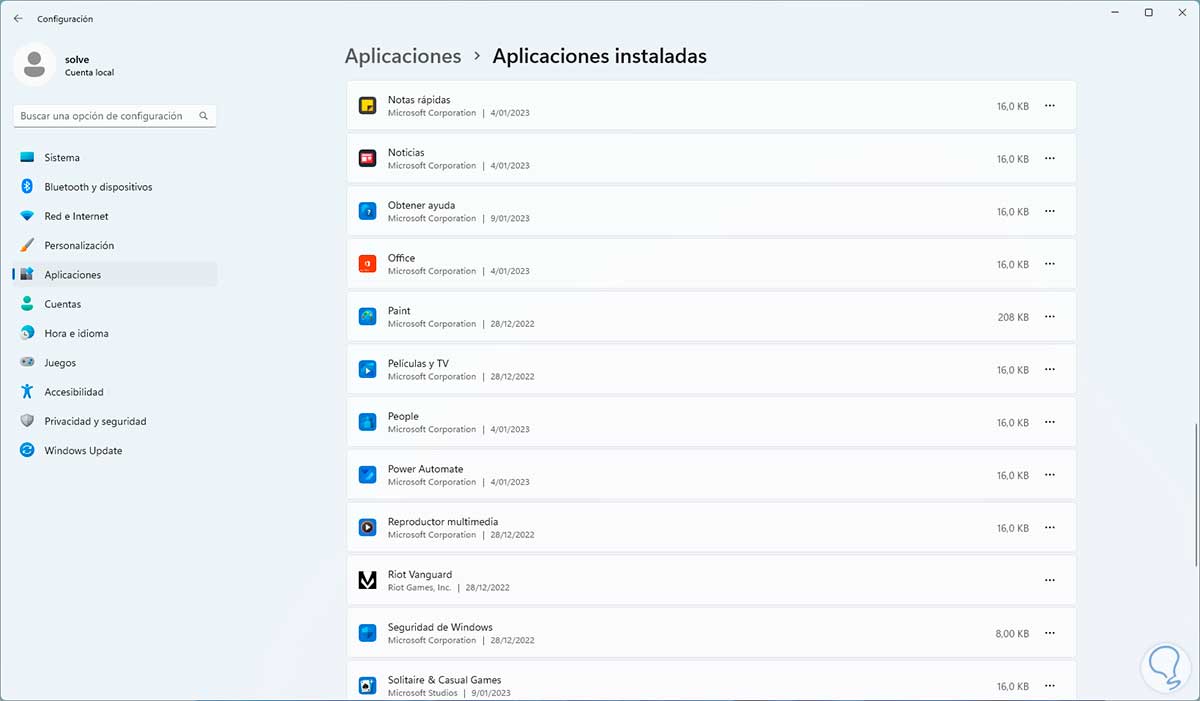Open the three-dot menu for Riot Vanguard
Viewport: 1200px width, 701px height.
[x=1050, y=581]
